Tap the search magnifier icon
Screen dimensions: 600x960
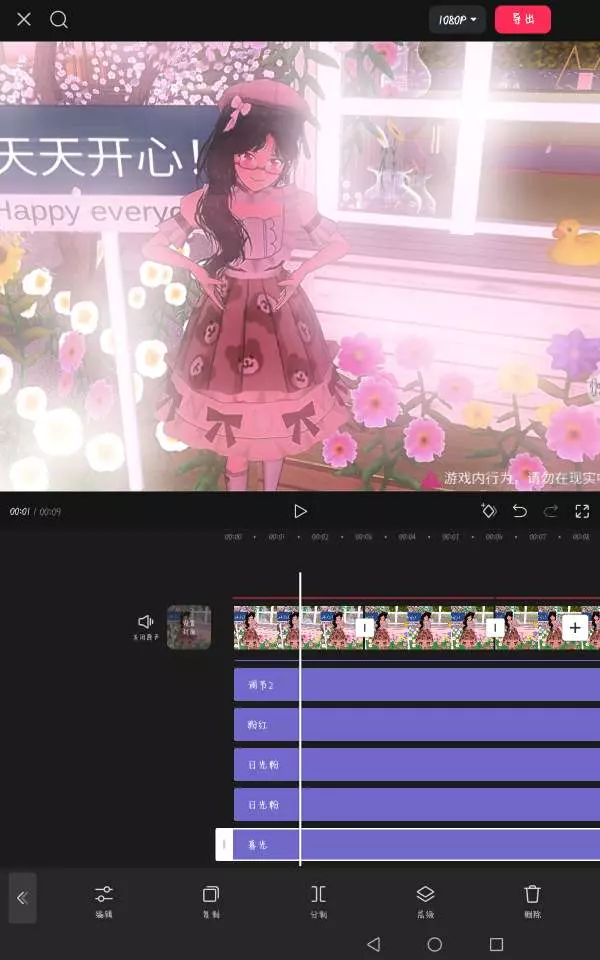coord(59,20)
